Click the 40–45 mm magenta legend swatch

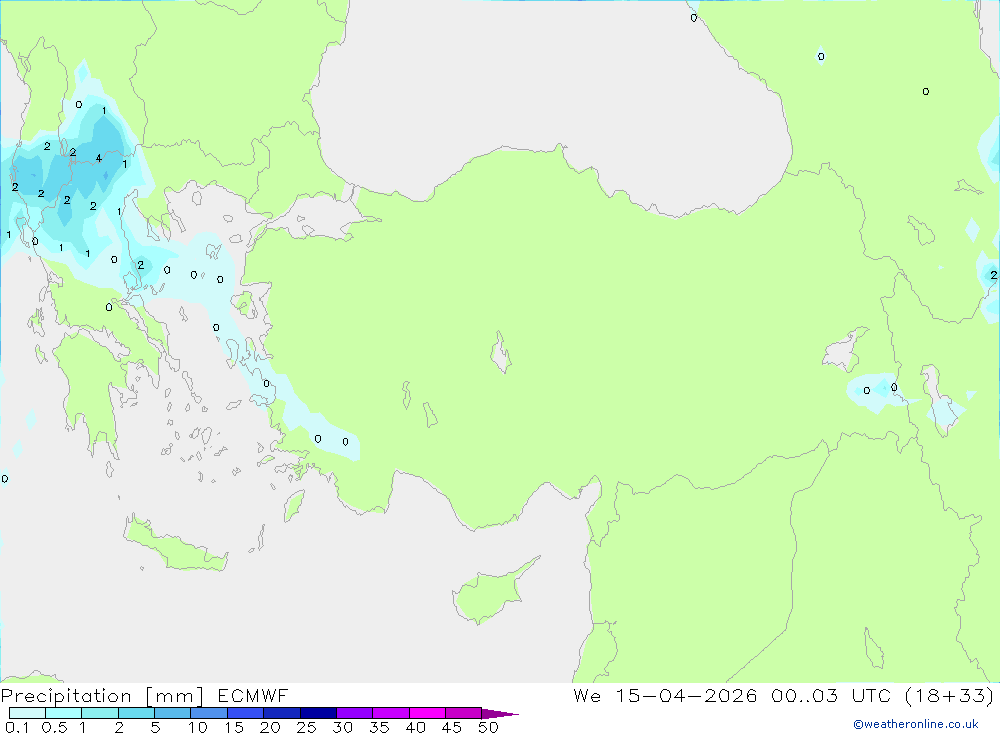427,713
